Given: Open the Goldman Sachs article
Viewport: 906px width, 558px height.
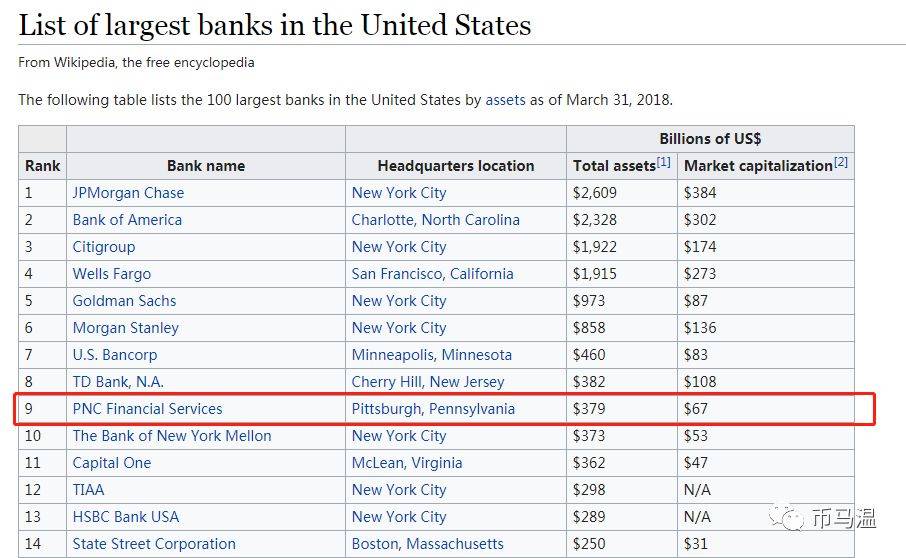Looking at the screenshot, I should [124, 301].
